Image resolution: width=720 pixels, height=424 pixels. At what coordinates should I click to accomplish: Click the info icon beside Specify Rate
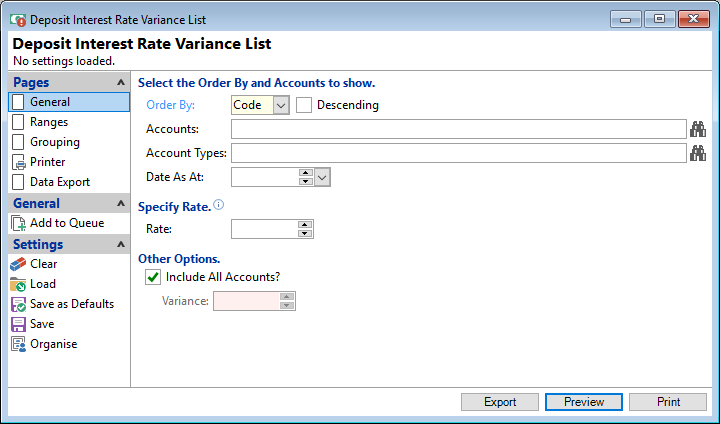(x=219, y=206)
